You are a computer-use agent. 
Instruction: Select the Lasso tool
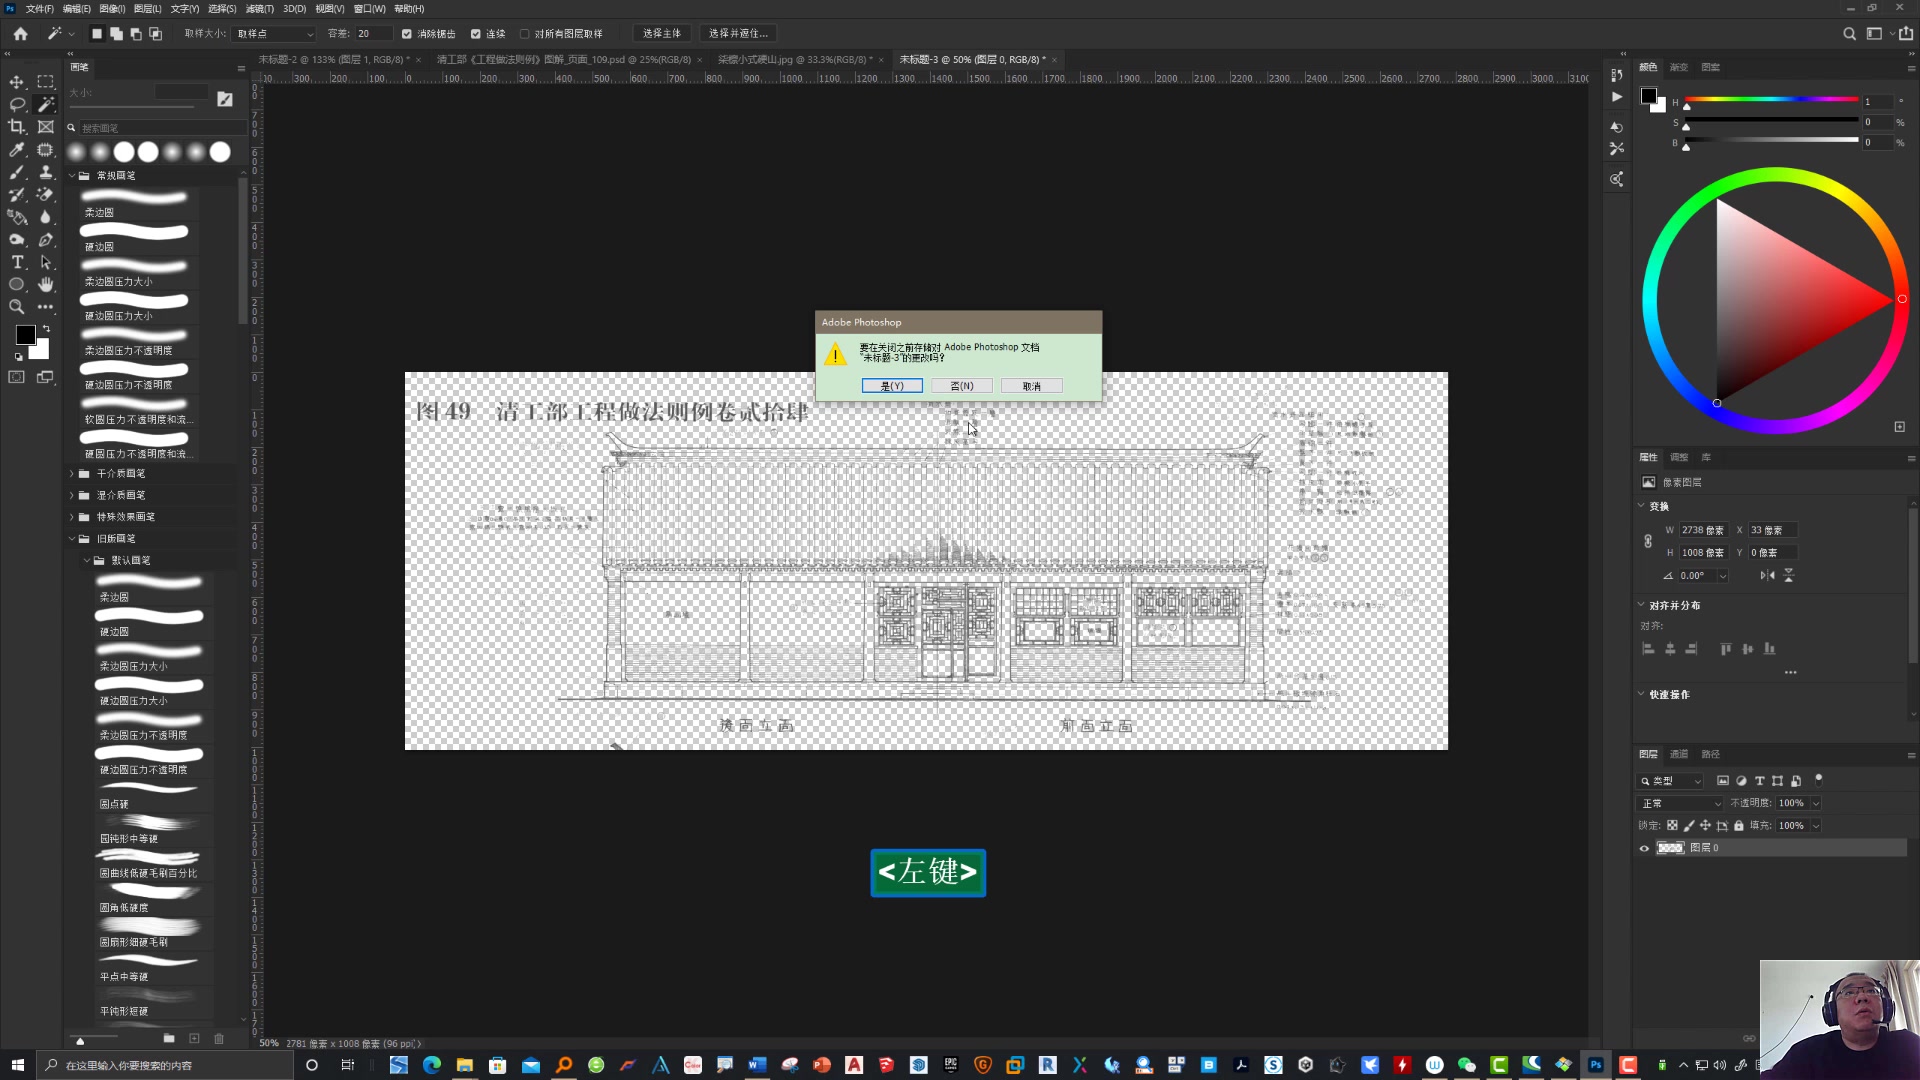[x=17, y=104]
